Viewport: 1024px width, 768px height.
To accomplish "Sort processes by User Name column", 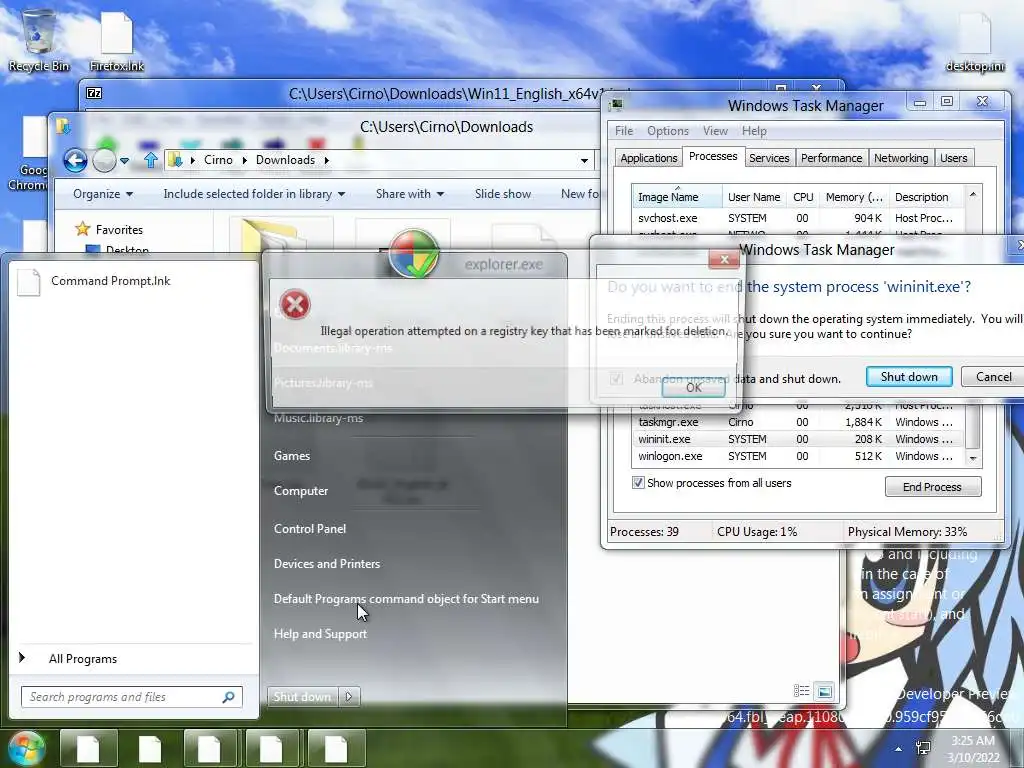I will pos(754,197).
